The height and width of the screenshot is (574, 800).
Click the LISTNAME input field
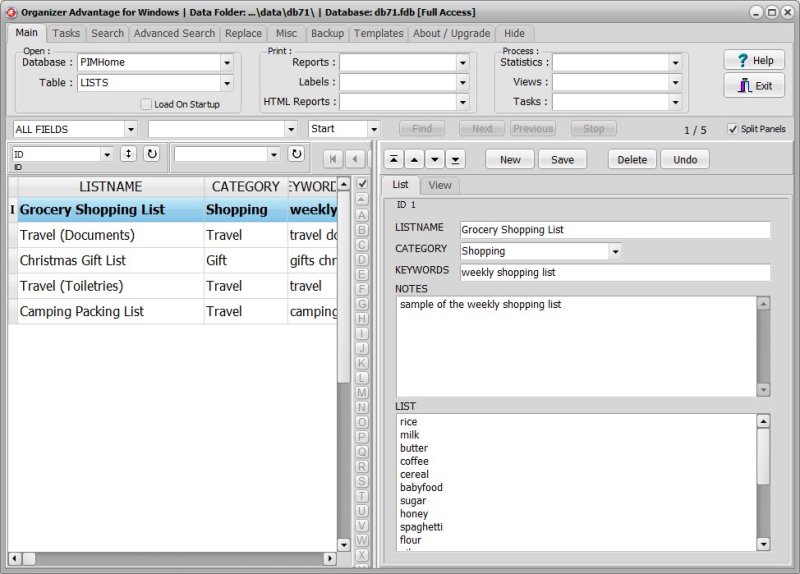(x=615, y=230)
